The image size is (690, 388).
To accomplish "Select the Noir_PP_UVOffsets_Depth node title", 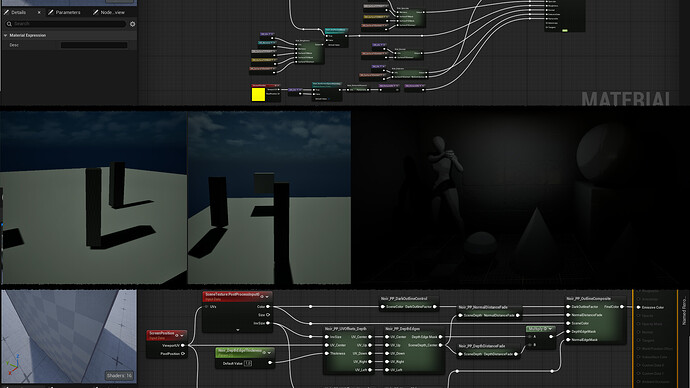I will tap(345, 329).
